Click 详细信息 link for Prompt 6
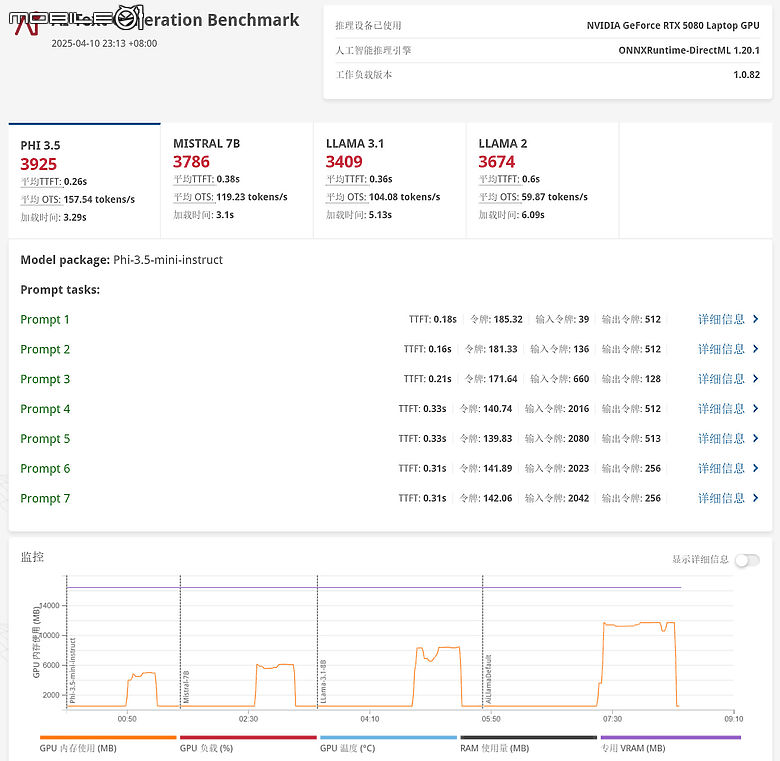This screenshot has height=761, width=780. click(x=721, y=469)
